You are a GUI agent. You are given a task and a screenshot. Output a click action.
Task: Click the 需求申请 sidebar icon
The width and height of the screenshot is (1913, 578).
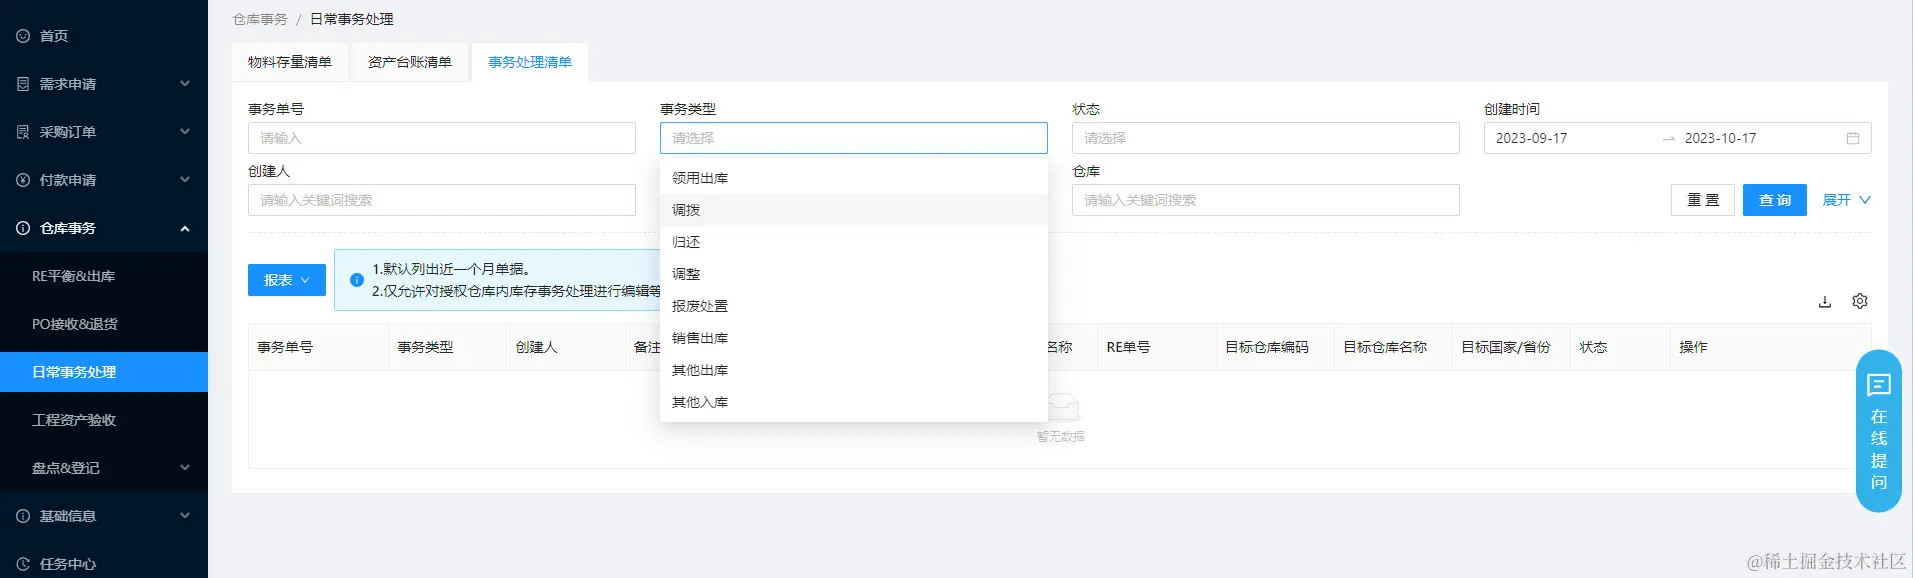[x=23, y=84]
